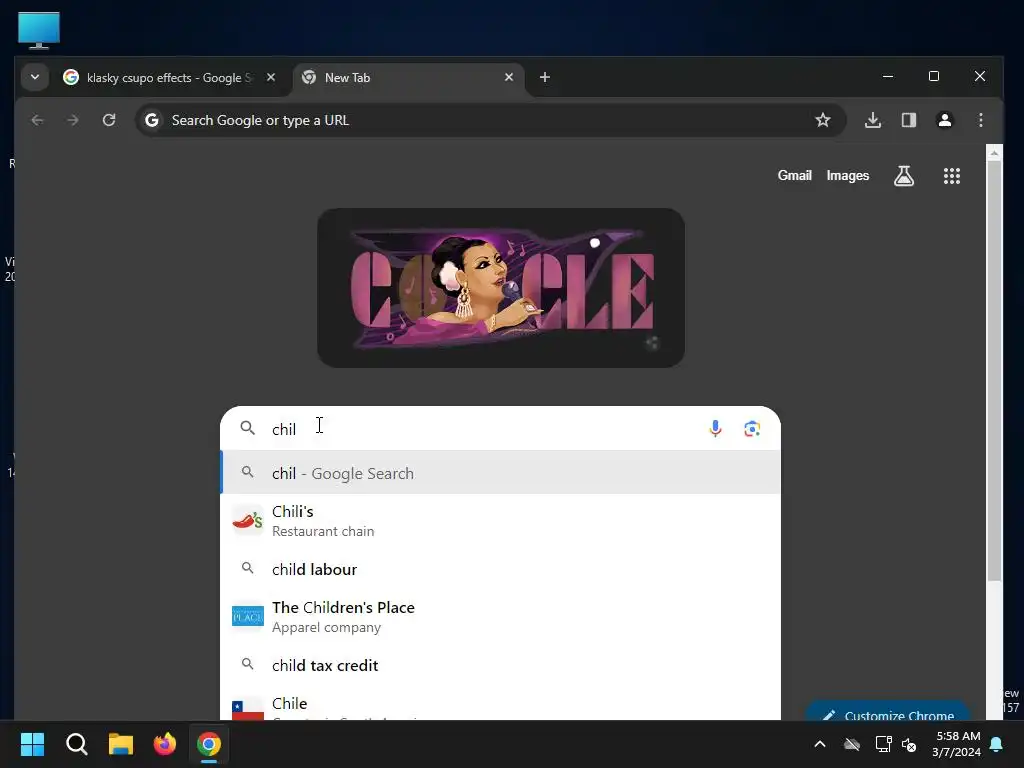
Task: Pick The Children's Place suggestion
Action: 500,617
